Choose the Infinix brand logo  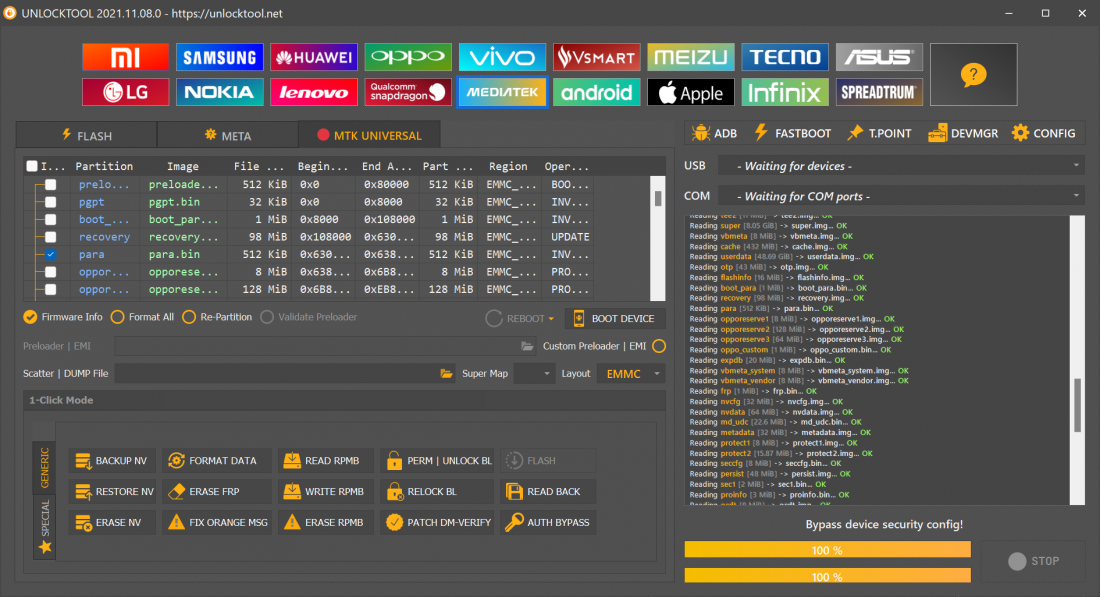785,92
